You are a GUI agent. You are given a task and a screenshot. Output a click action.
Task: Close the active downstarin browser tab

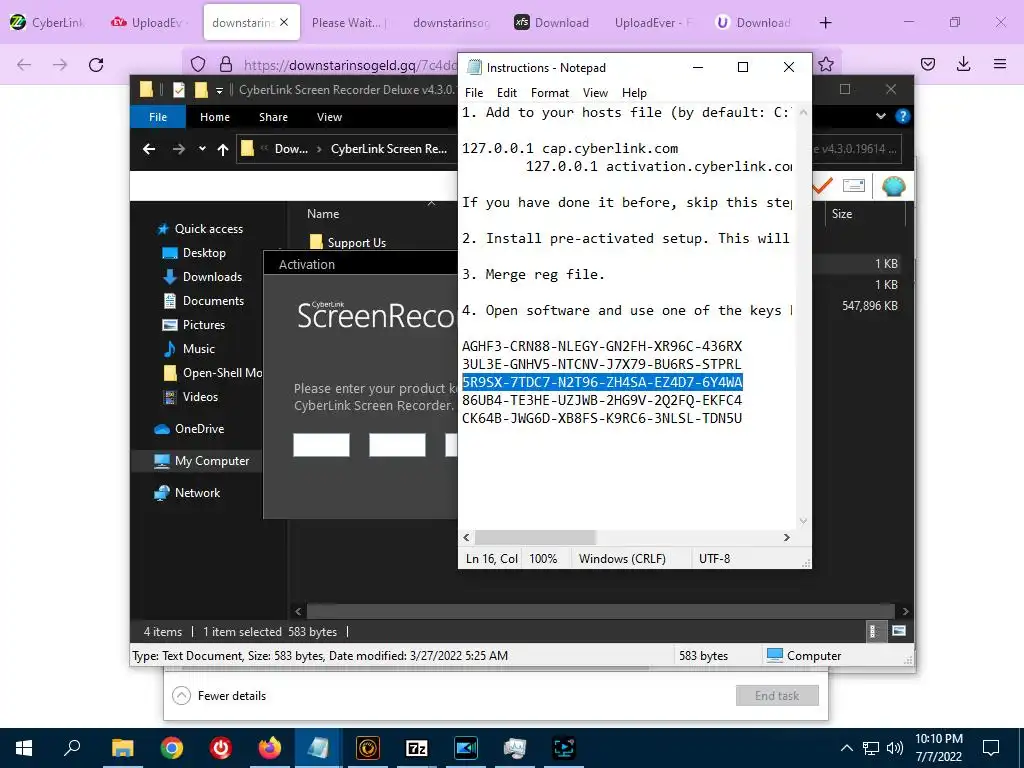click(284, 22)
